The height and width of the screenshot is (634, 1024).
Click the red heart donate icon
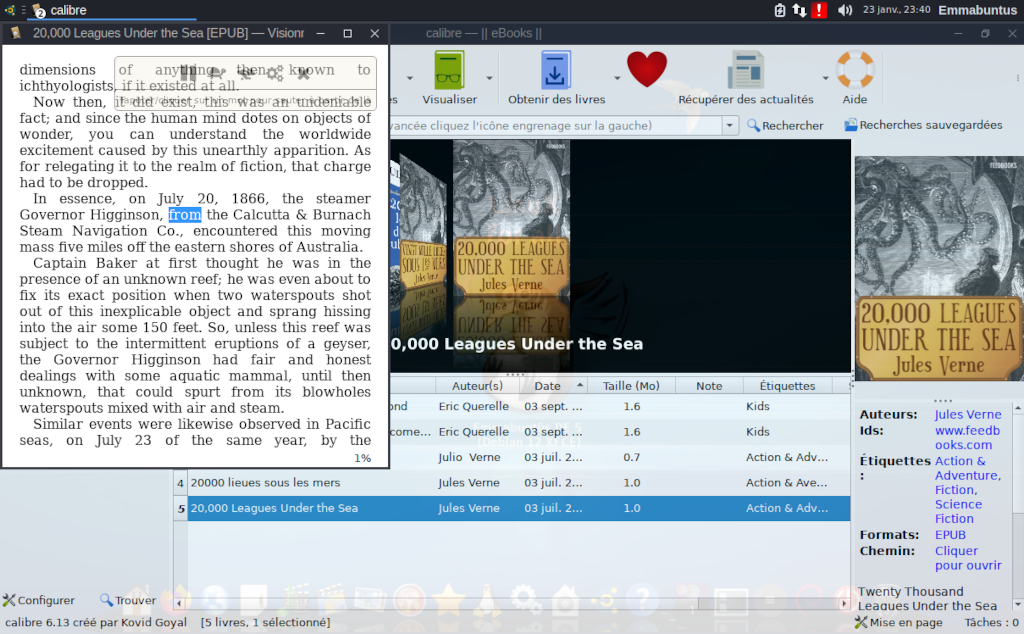tap(647, 69)
